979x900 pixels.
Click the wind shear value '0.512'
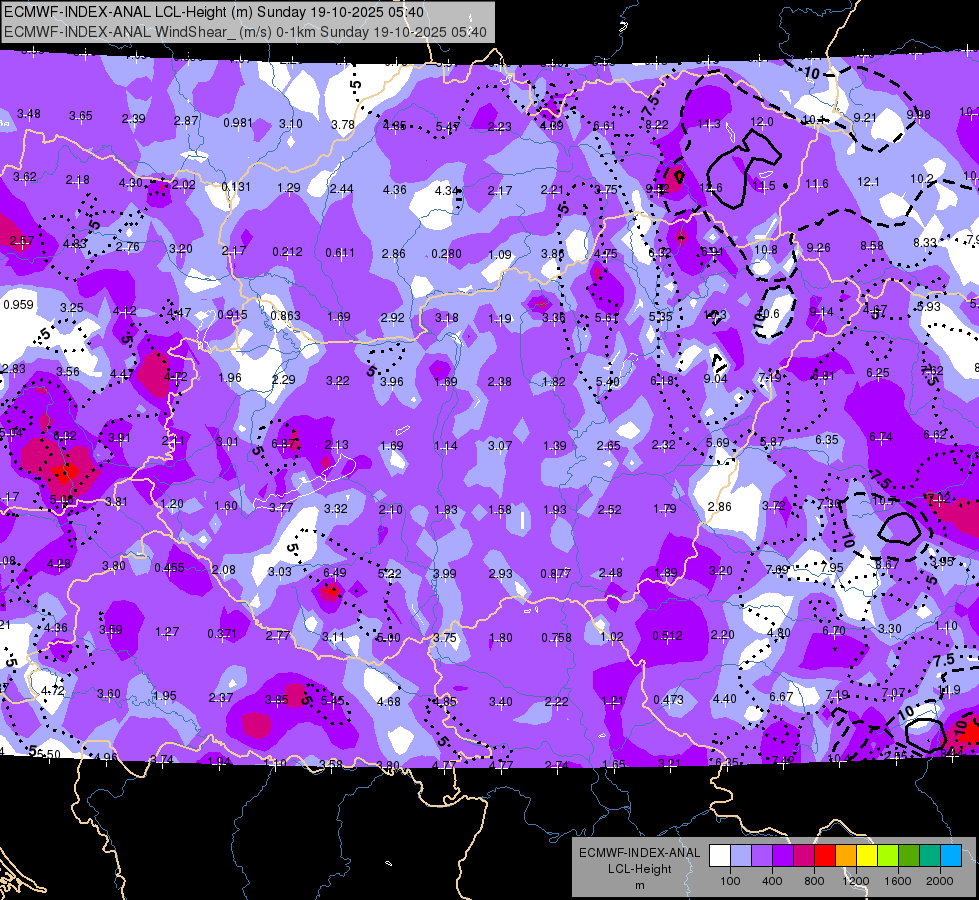coord(667,636)
